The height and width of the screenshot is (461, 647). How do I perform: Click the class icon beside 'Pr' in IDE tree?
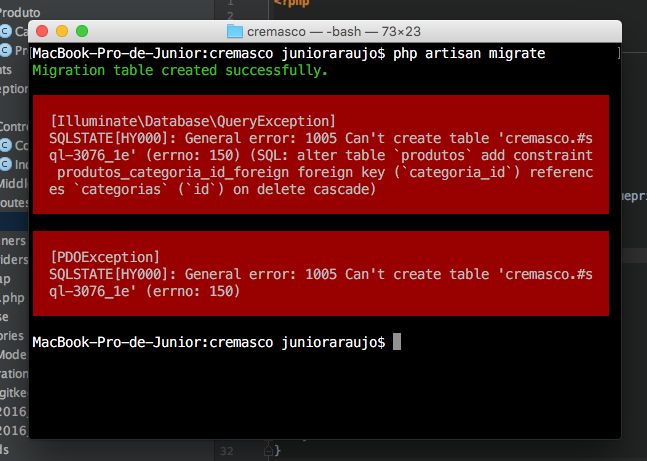pos(6,50)
